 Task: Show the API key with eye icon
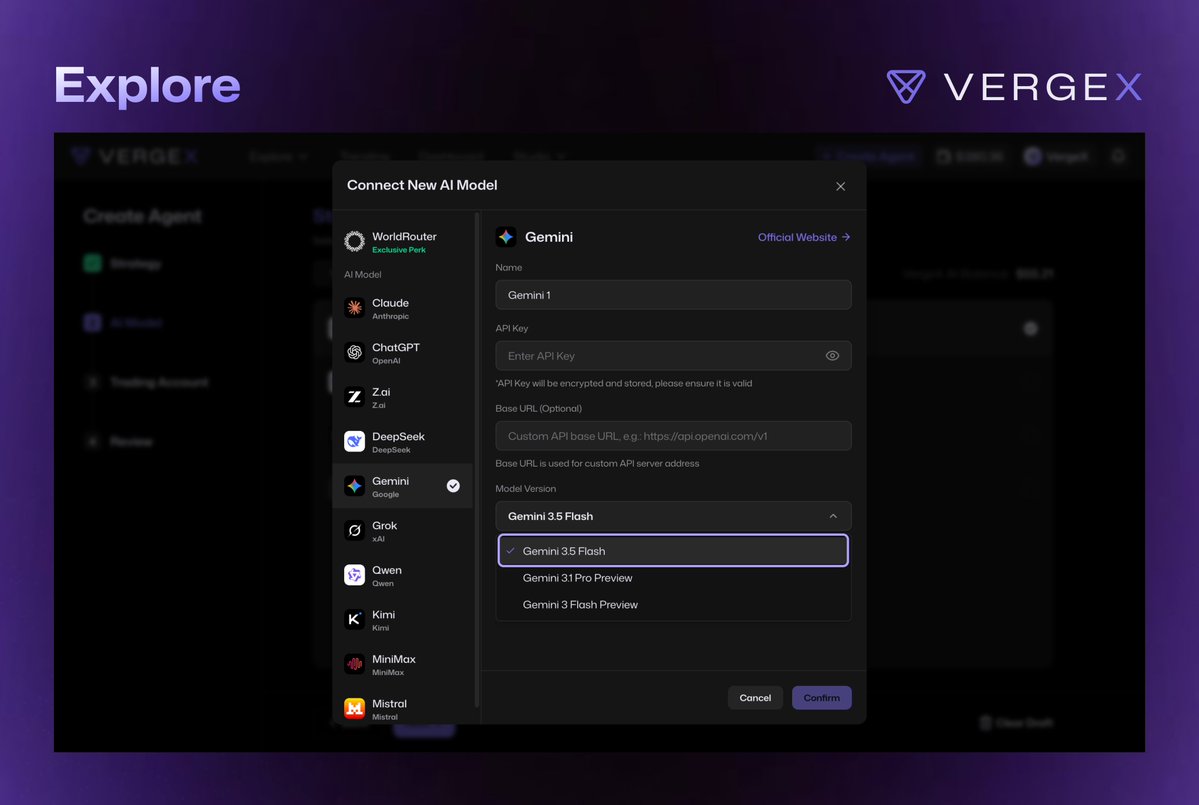point(832,355)
